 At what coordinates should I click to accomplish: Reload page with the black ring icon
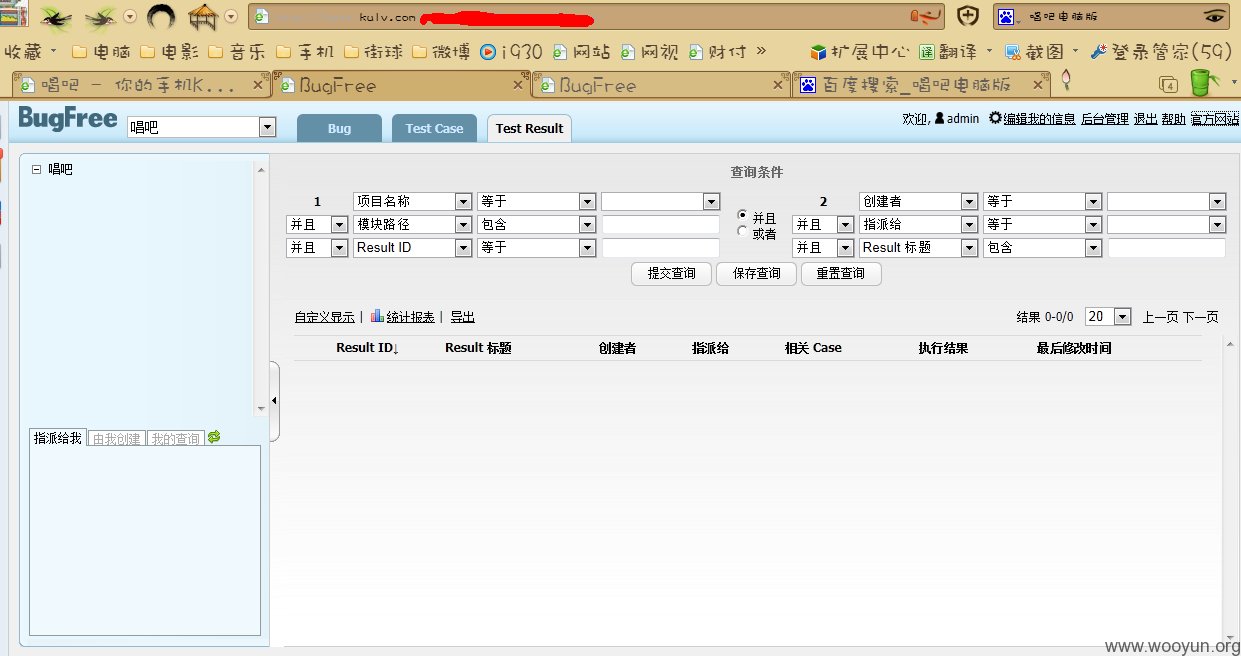pyautogui.click(x=162, y=17)
